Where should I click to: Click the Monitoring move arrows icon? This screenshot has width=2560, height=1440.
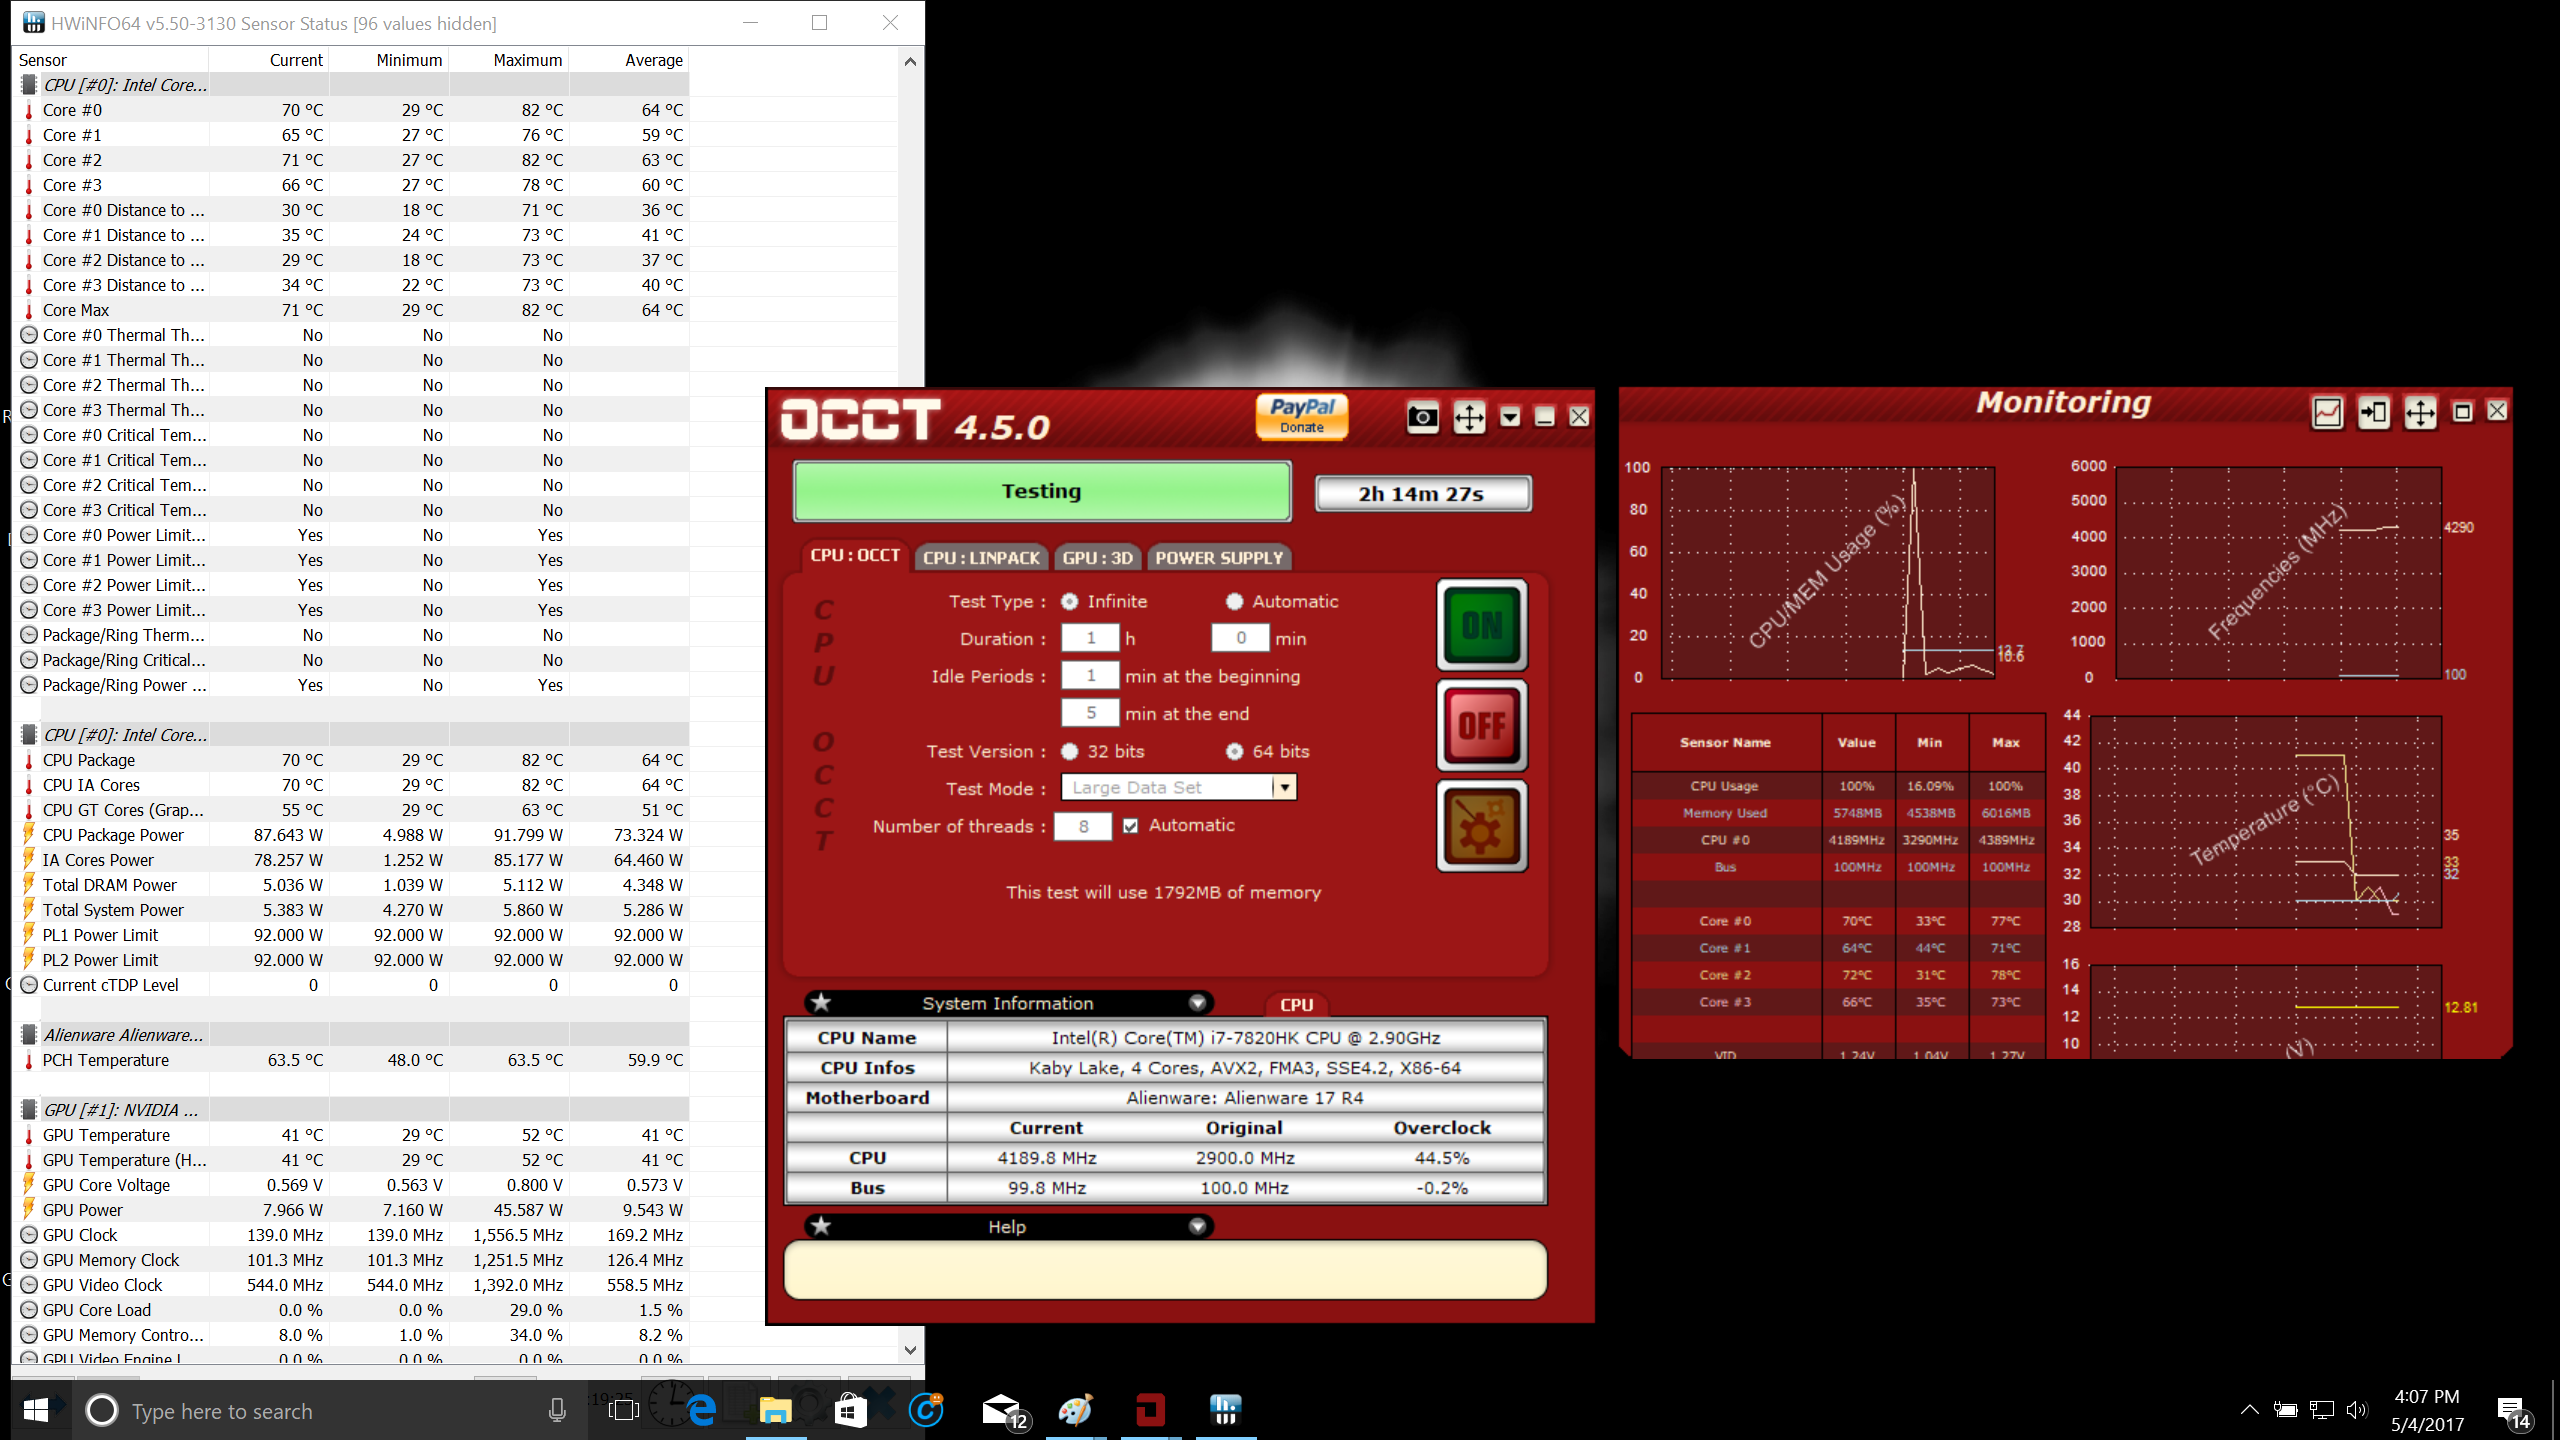point(2420,412)
